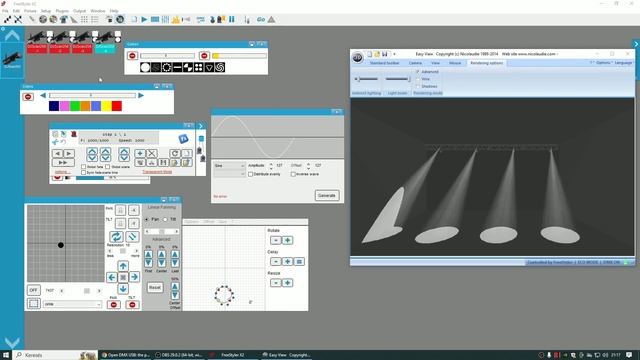Toggle the Advanced checkbox in Easy View
The height and width of the screenshot is (360, 640).
(x=418, y=71)
